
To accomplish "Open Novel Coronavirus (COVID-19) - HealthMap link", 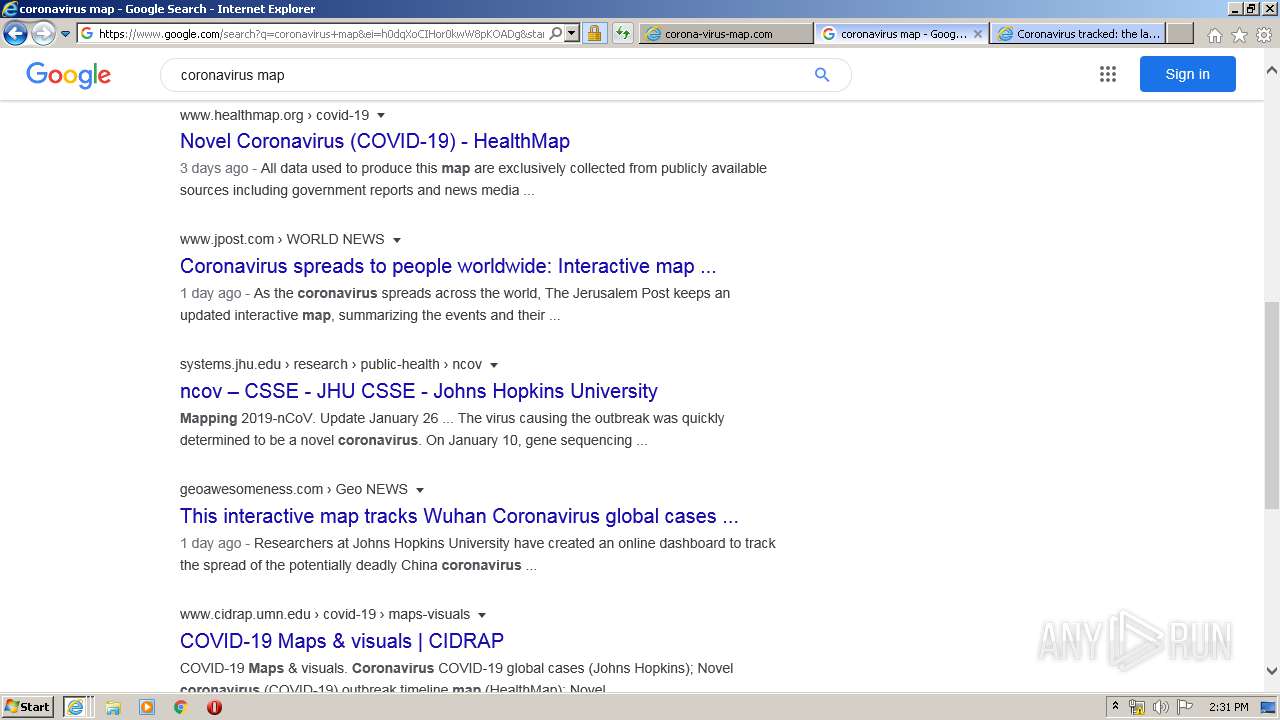I will 375,141.
